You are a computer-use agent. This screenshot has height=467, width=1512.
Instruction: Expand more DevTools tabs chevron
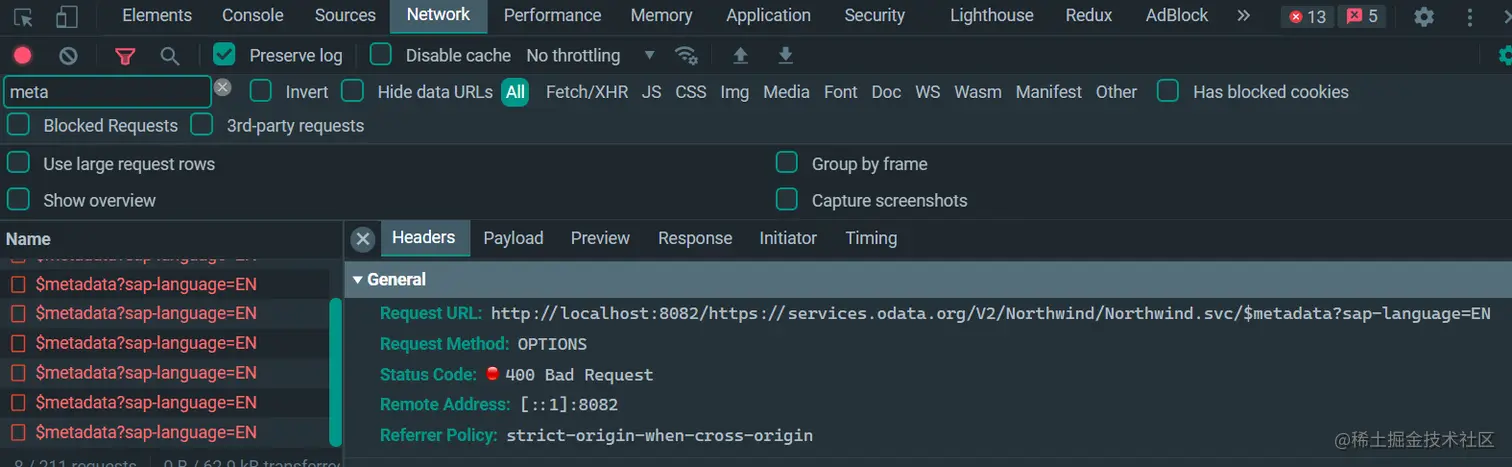(x=1243, y=16)
